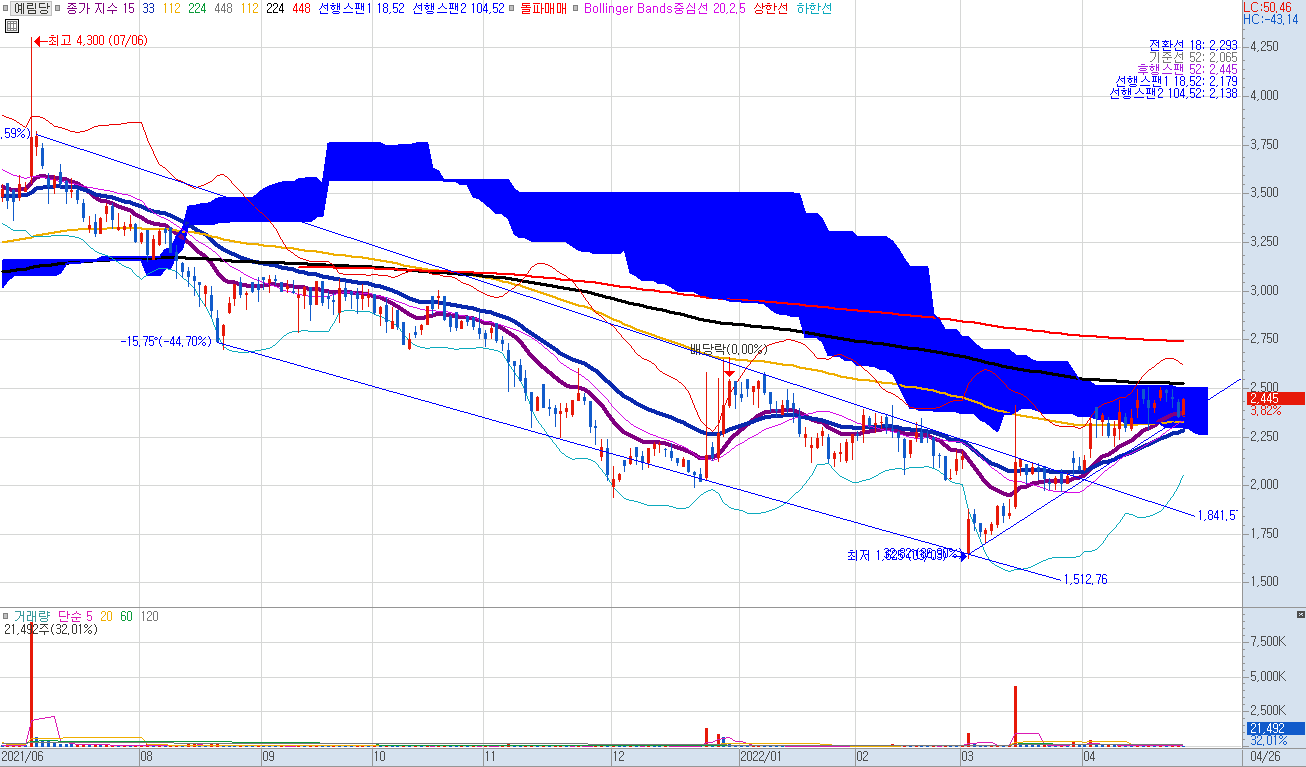Click the red 2,445 current price tag
1306x767 pixels.
[x=1275, y=398]
